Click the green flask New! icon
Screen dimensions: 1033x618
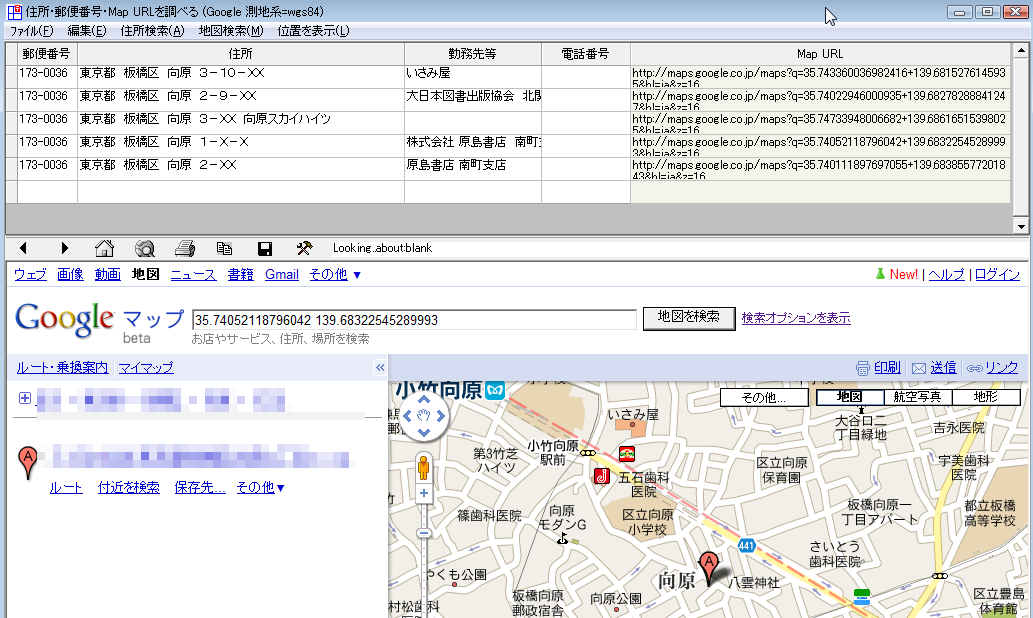(x=880, y=273)
